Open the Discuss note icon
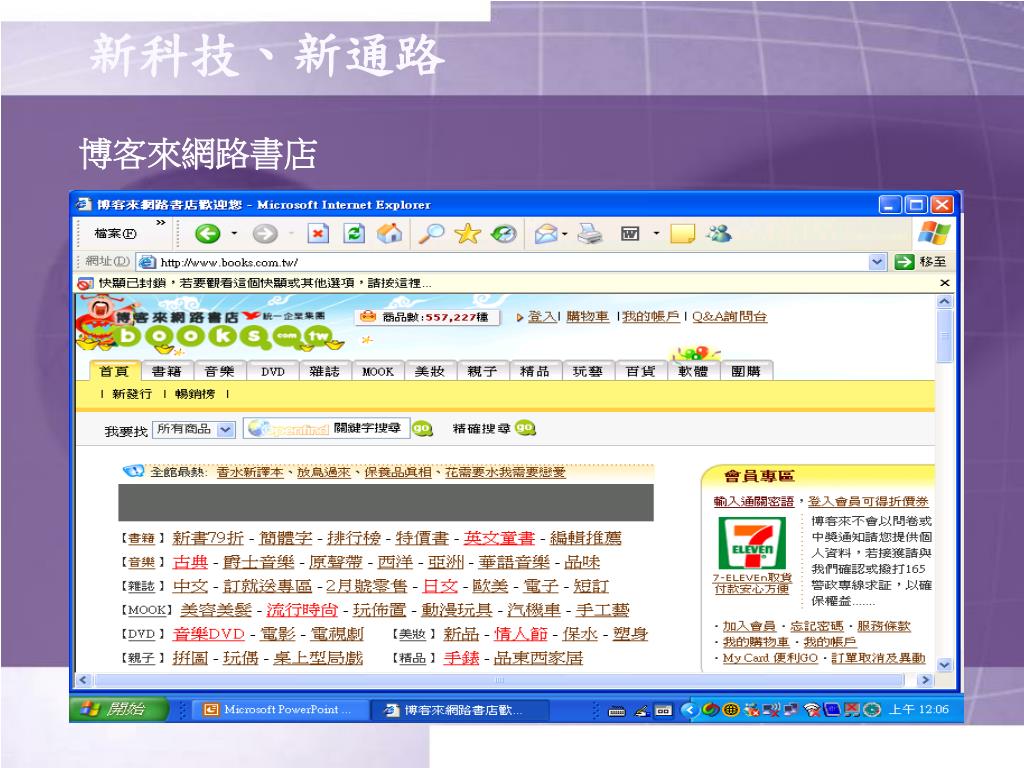Viewport: 1024px width, 768px height. click(x=682, y=233)
